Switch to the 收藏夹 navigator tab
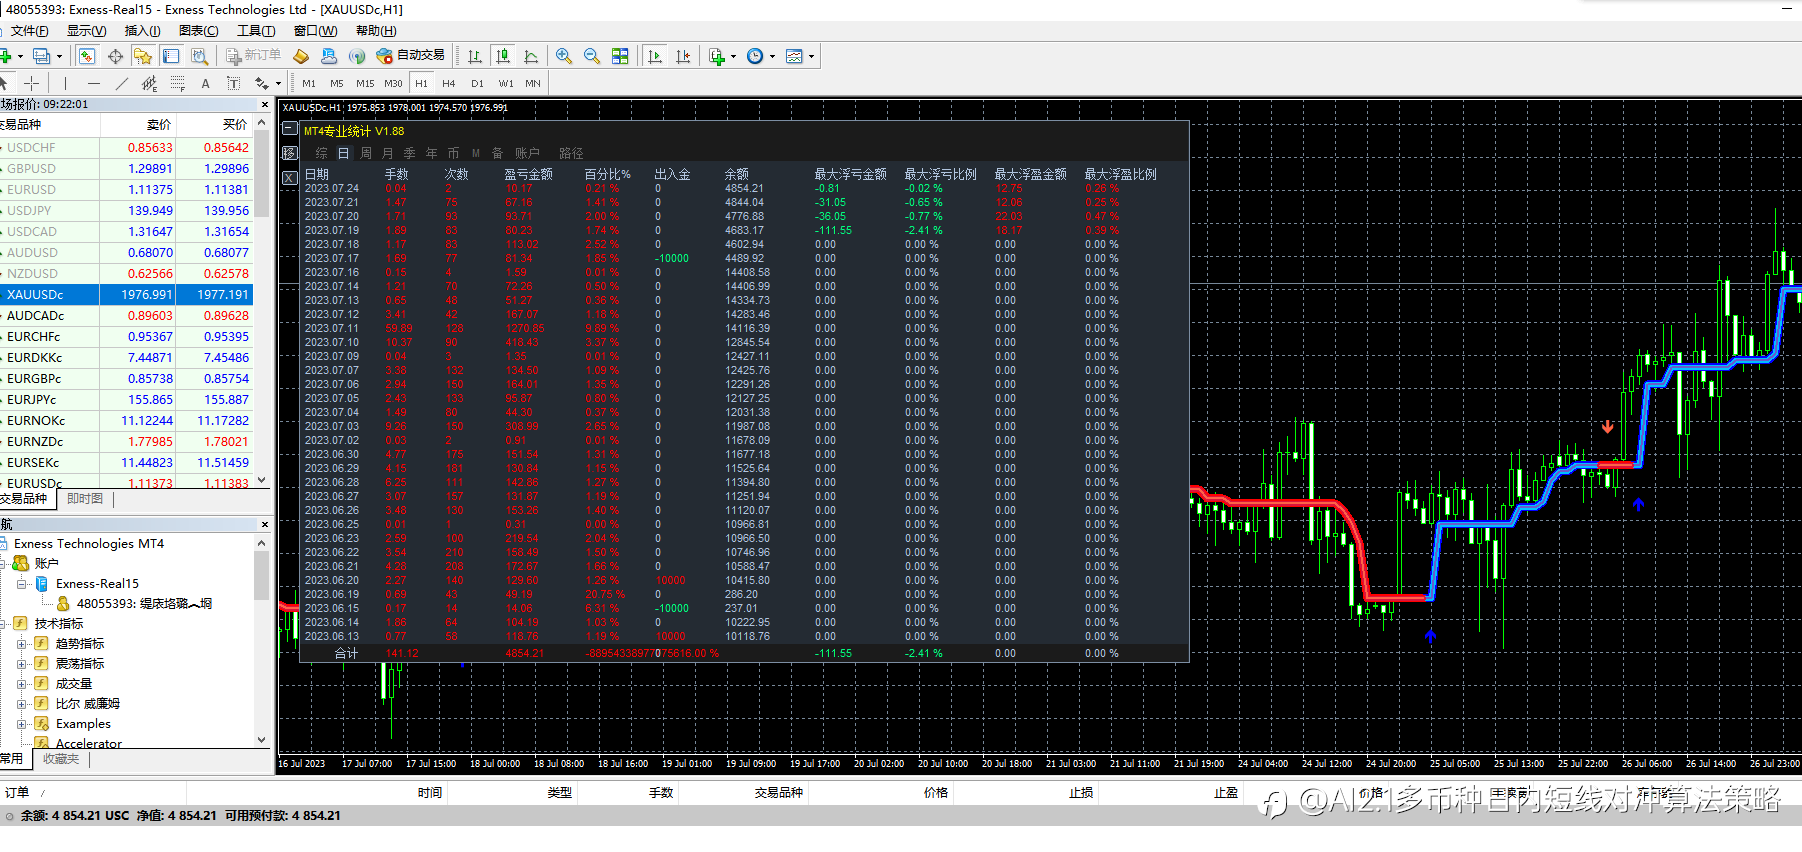 coord(61,759)
